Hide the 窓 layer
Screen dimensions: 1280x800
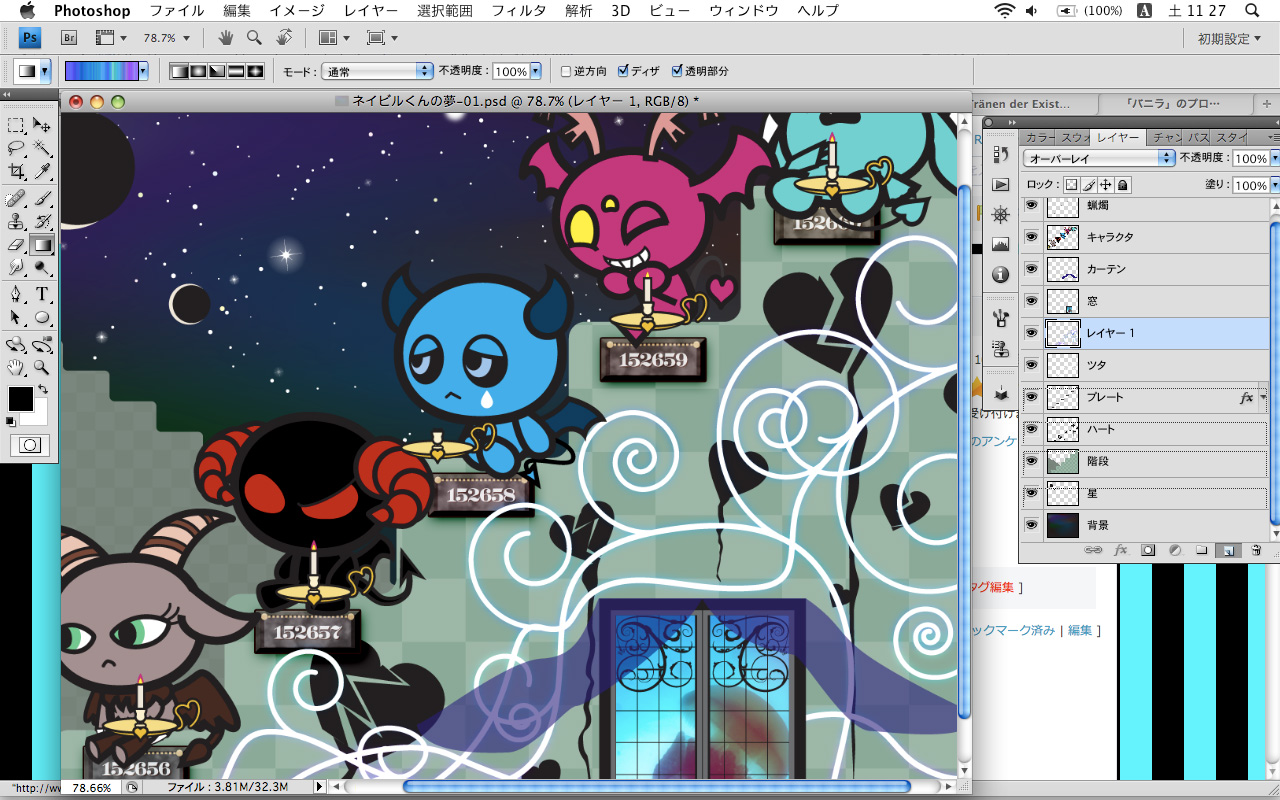point(1031,302)
